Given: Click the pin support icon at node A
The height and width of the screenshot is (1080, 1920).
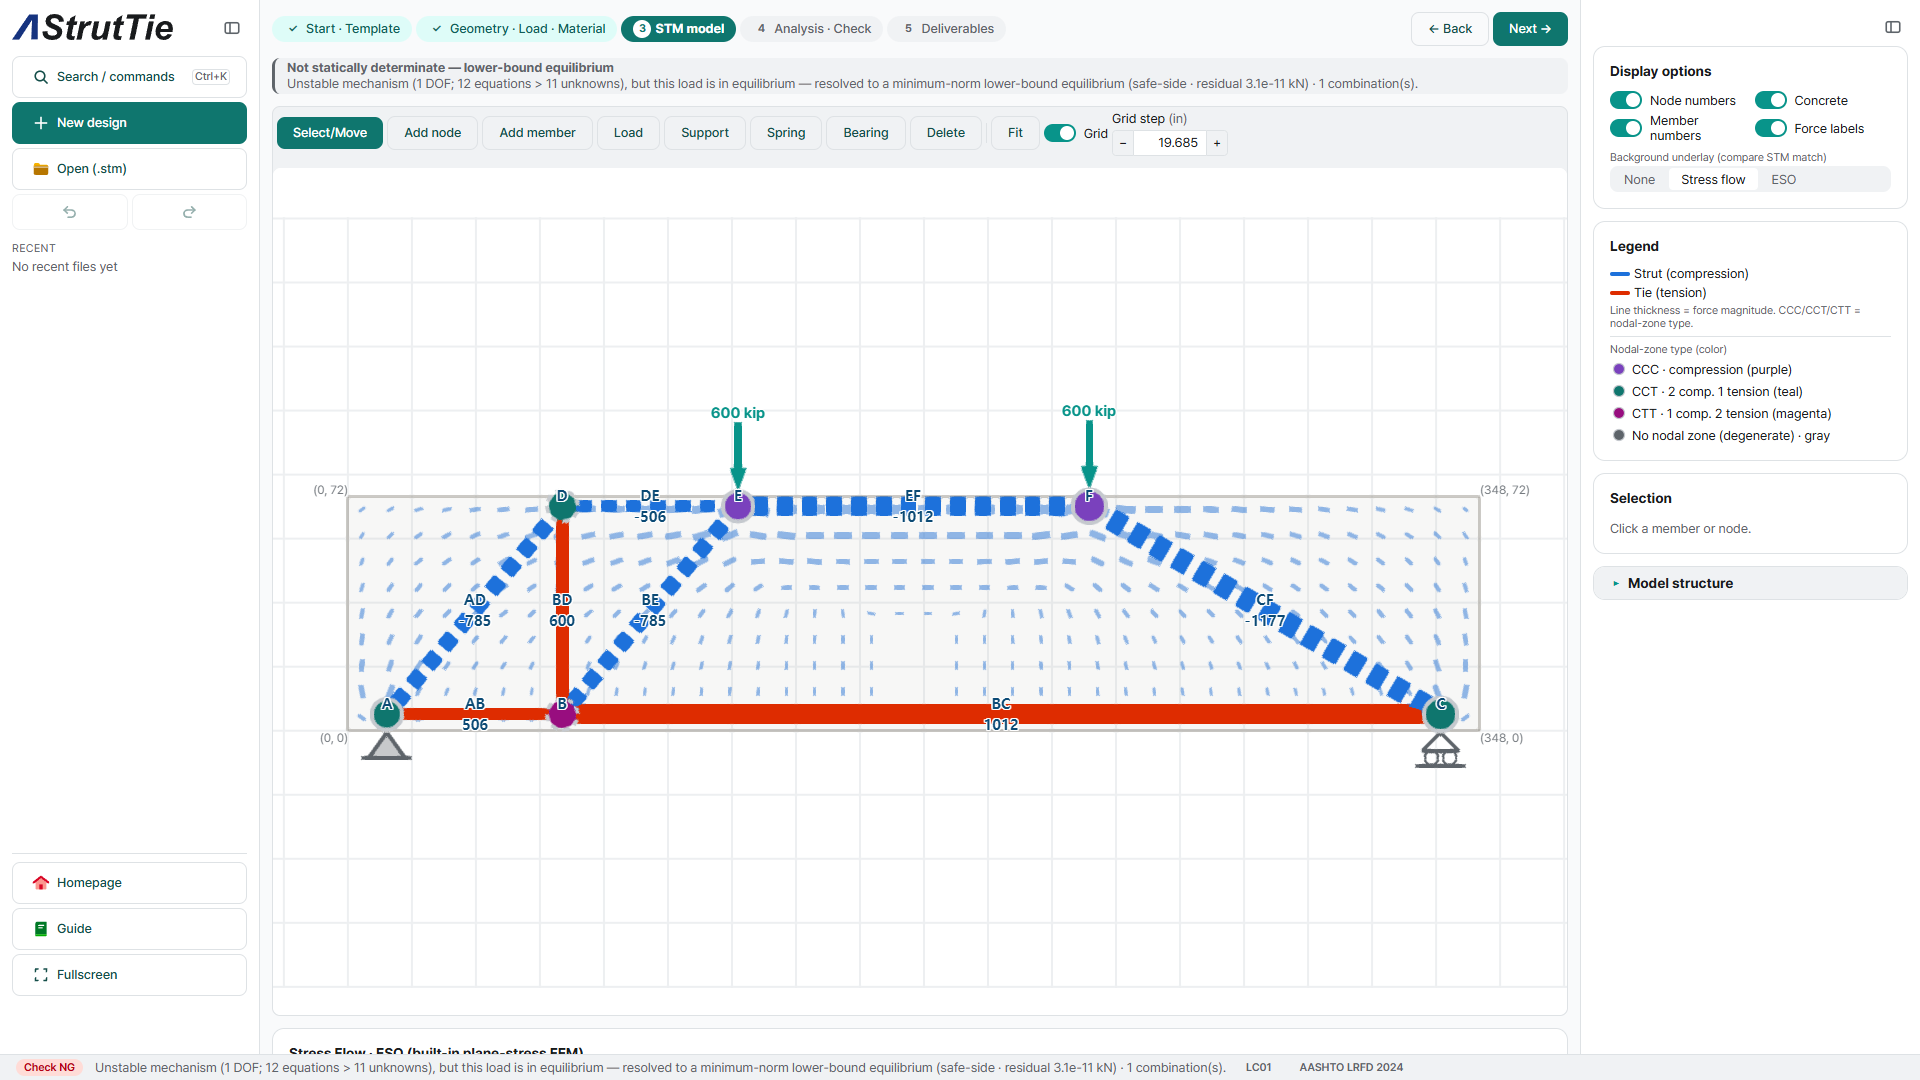Looking at the screenshot, I should point(386,746).
